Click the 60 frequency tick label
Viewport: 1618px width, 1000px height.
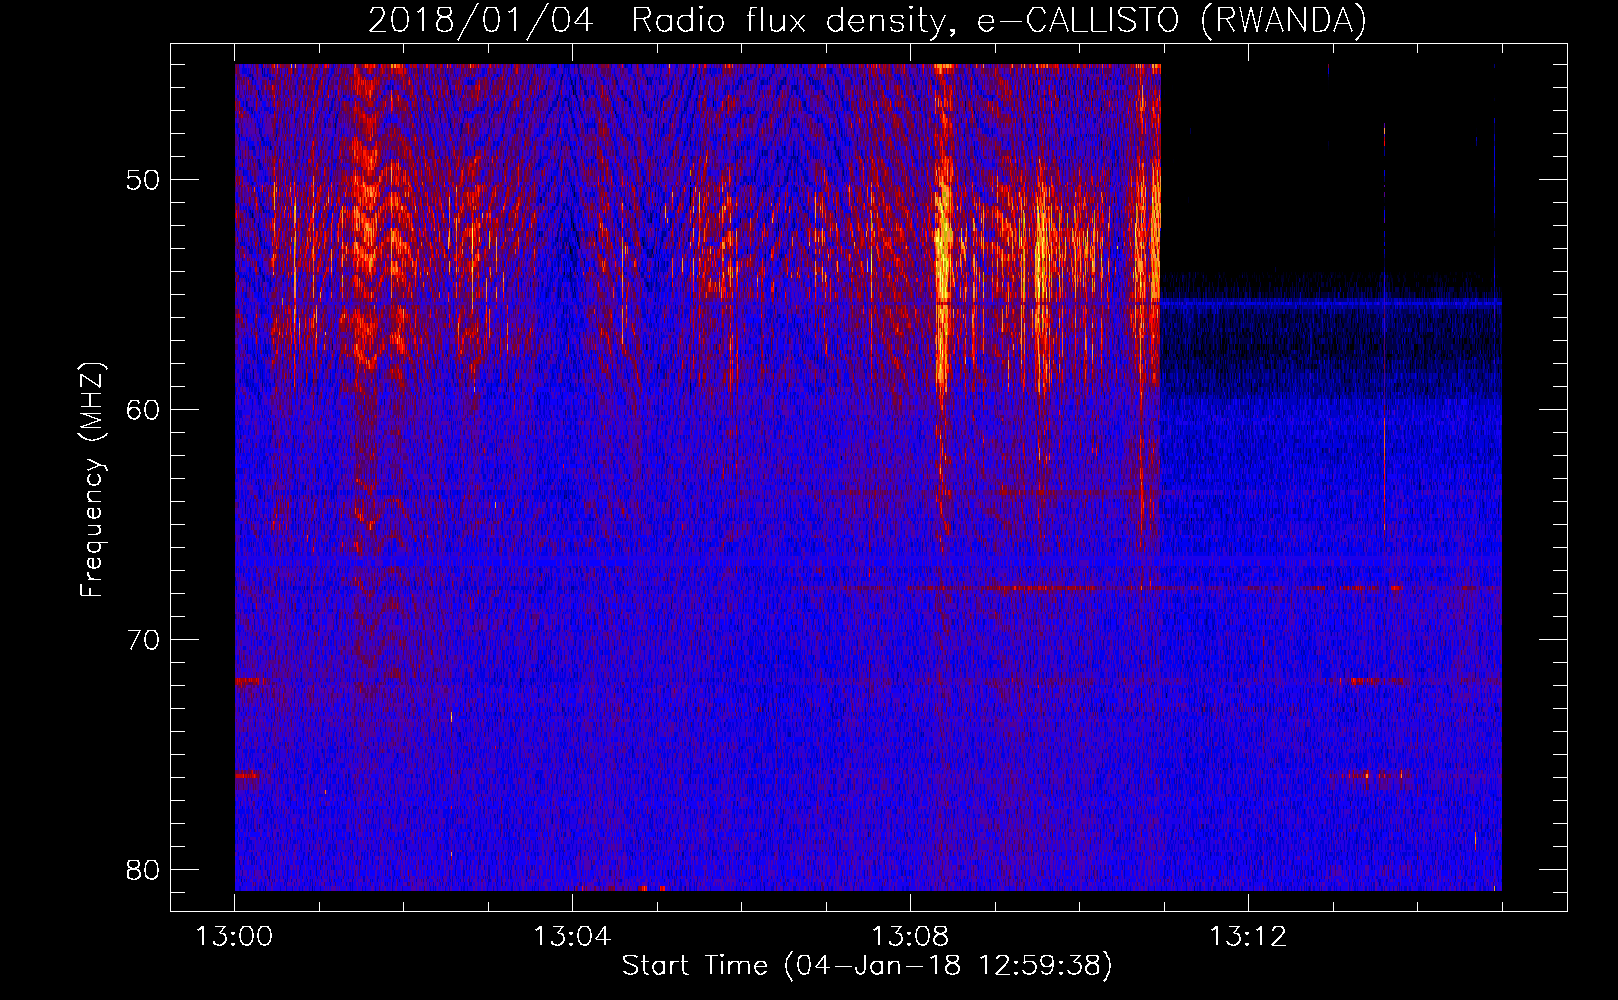coord(144,410)
